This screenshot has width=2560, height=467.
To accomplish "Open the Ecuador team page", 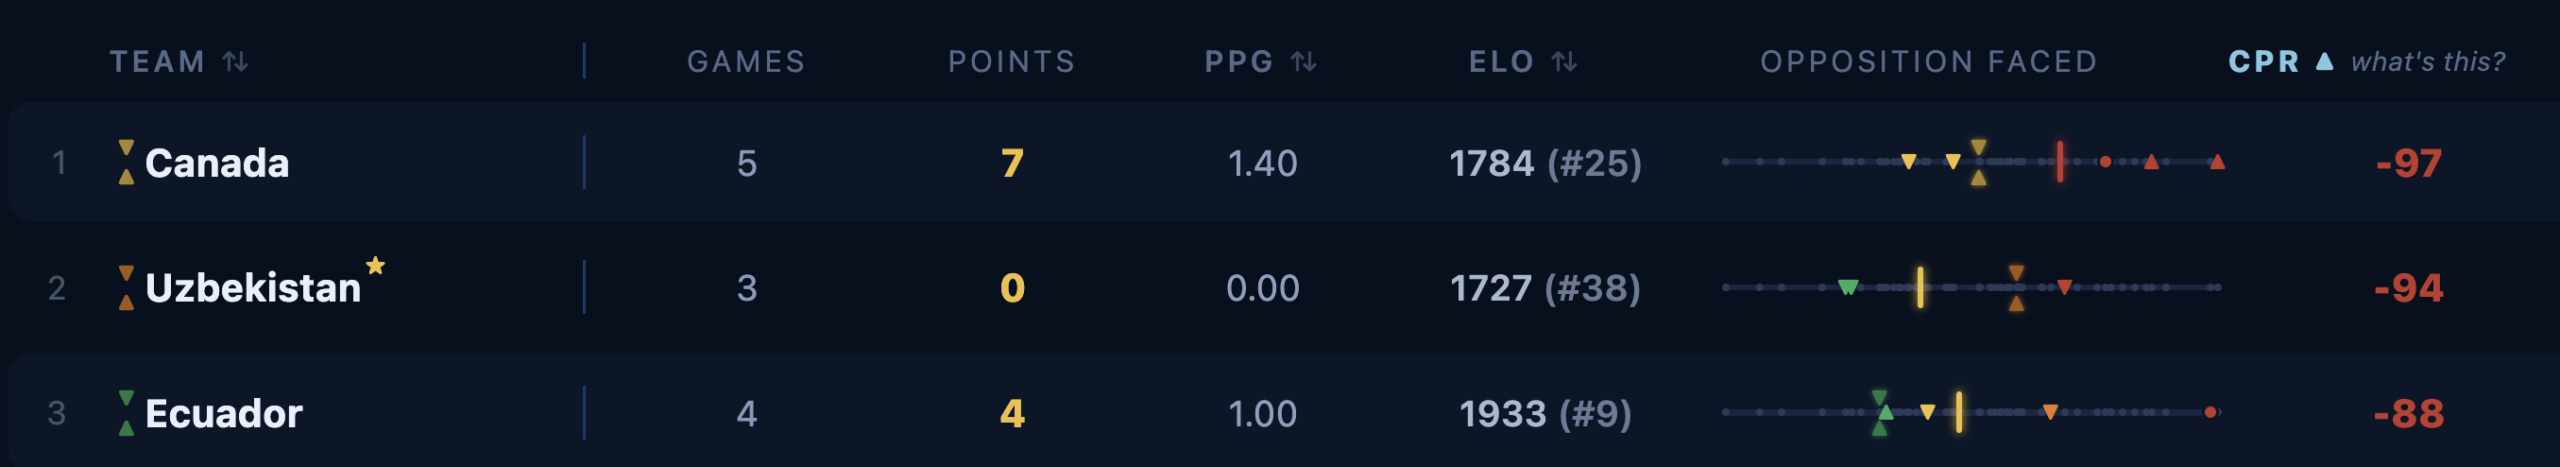I will 223,413.
